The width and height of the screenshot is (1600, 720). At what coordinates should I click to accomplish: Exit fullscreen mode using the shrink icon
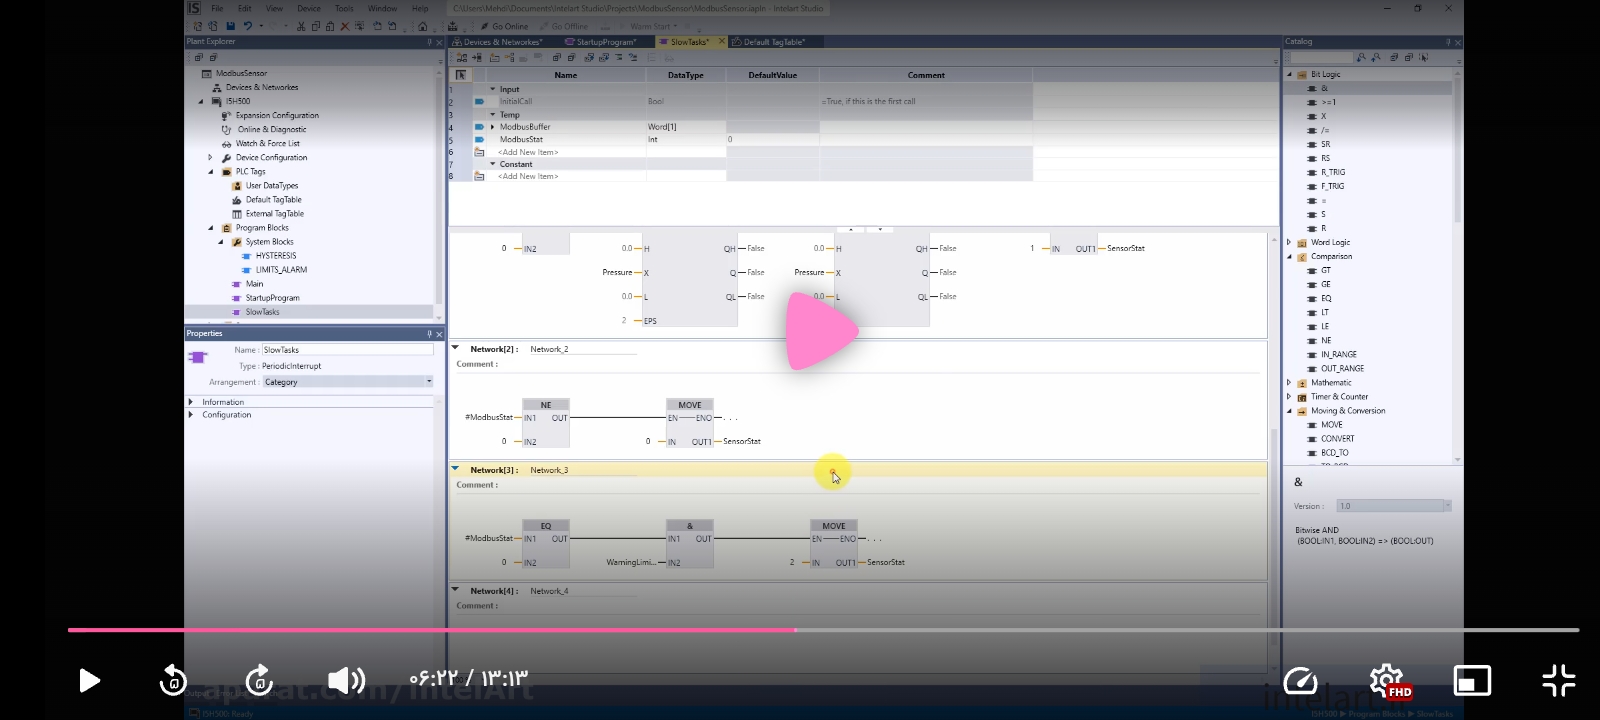pyautogui.click(x=1558, y=681)
